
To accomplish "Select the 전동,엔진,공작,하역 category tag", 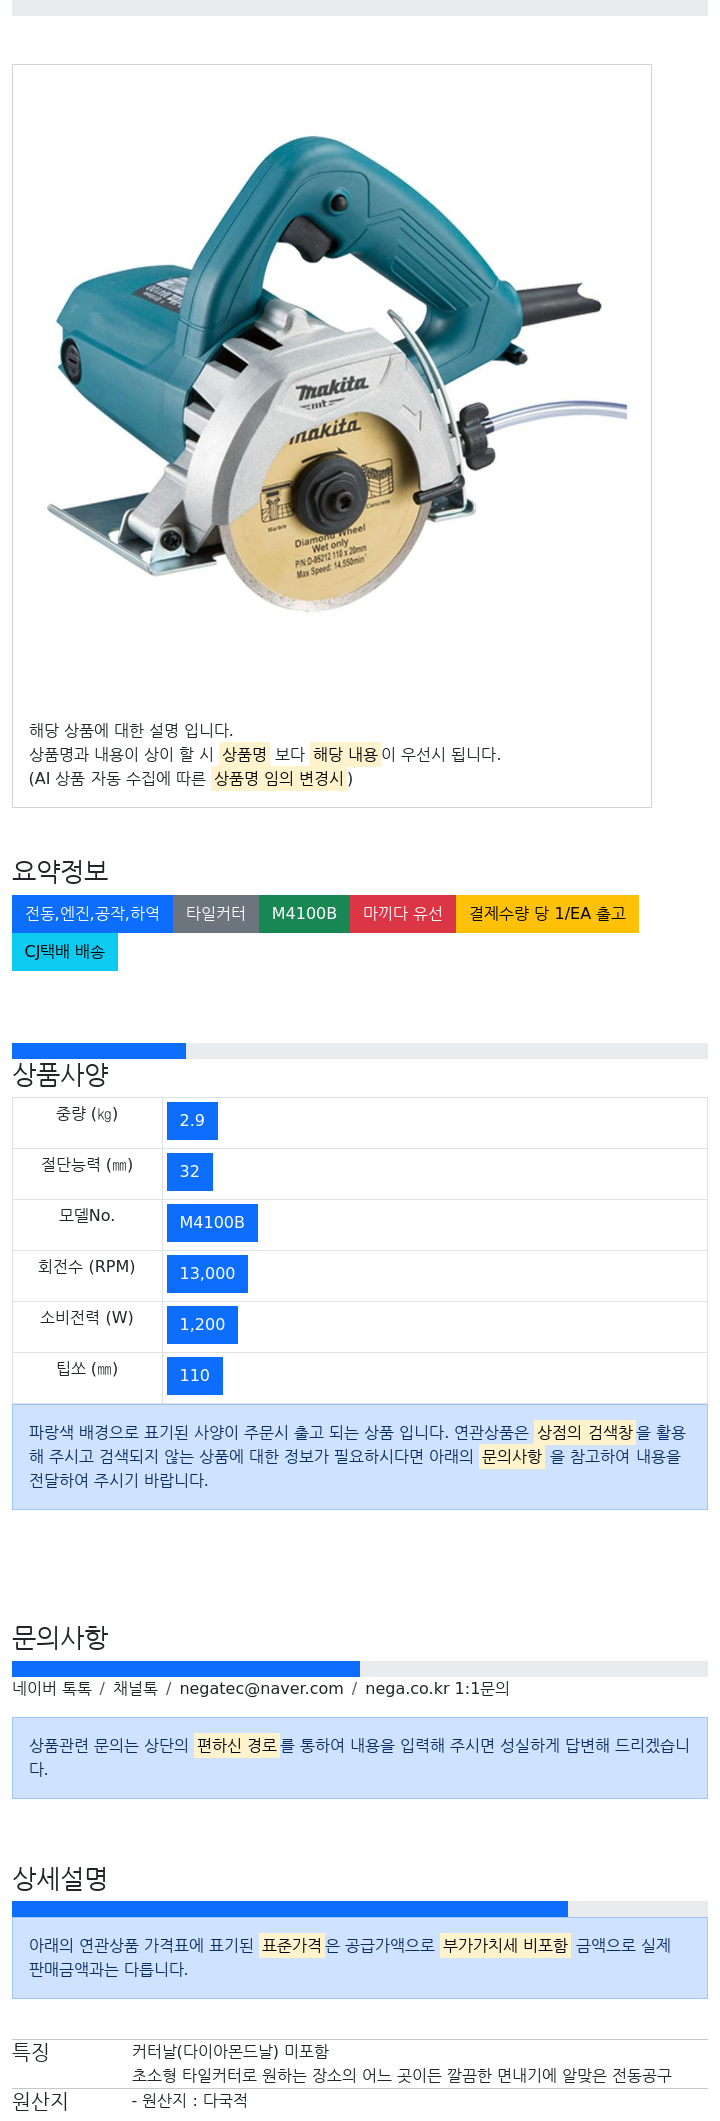I will pos(92,914).
